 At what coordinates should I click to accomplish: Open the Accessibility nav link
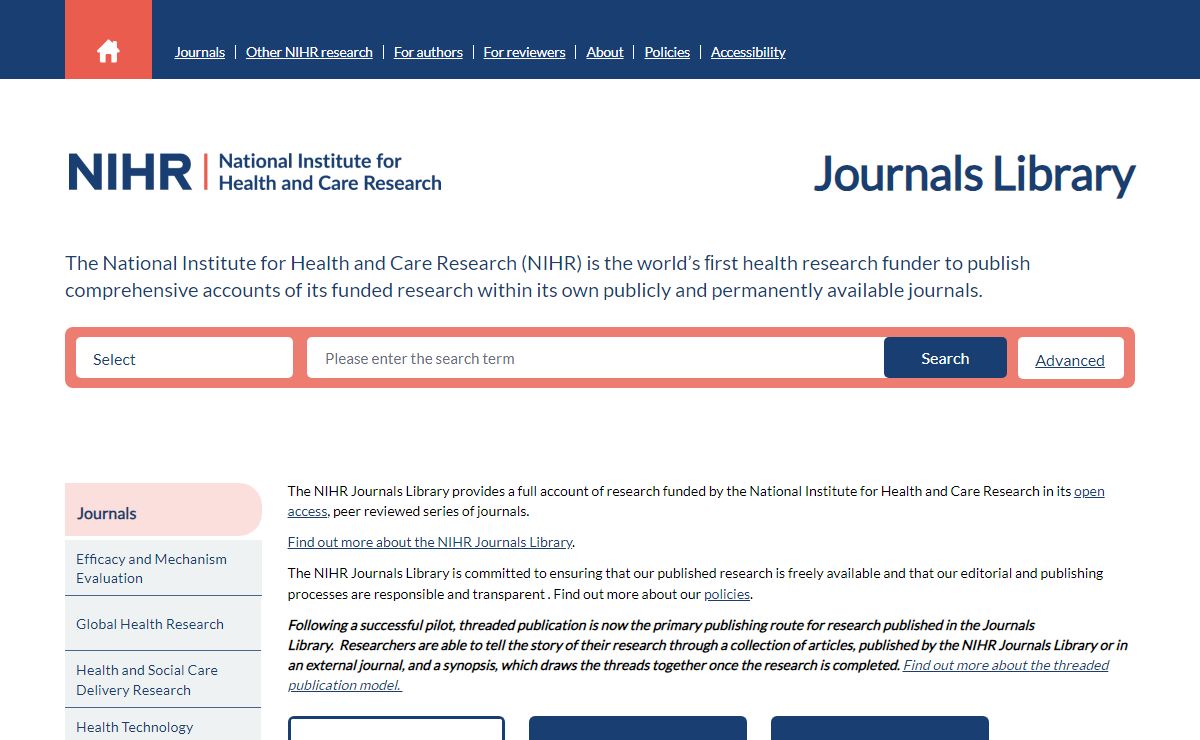coord(748,52)
